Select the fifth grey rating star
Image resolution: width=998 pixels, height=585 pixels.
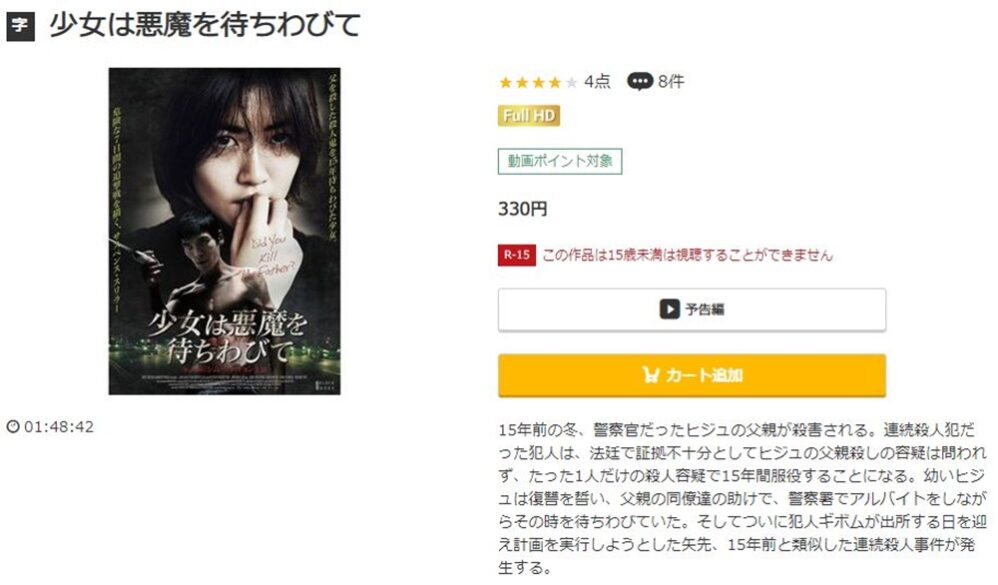(572, 82)
